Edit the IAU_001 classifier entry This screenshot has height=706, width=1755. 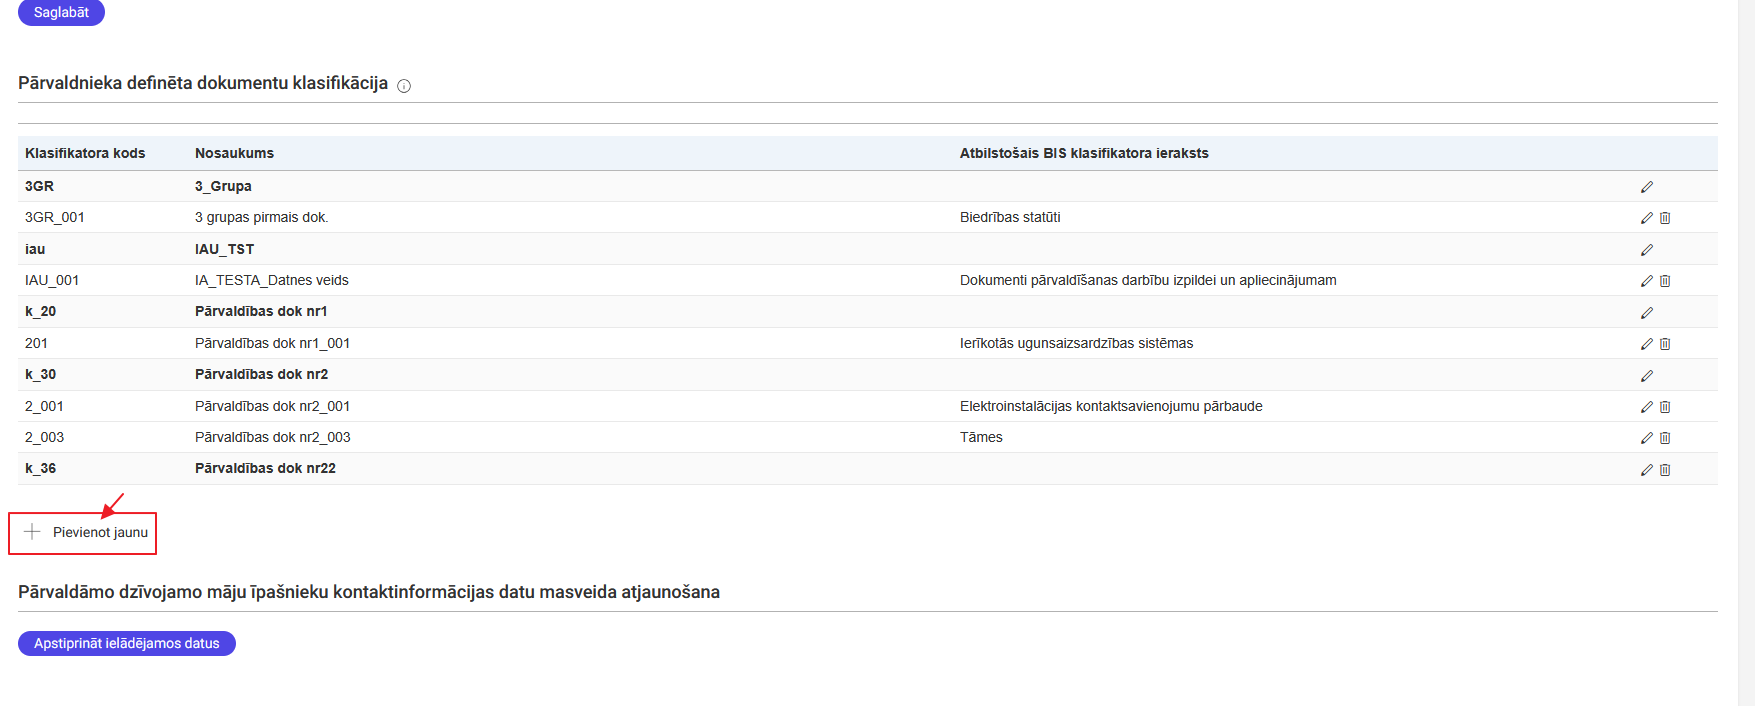point(1646,281)
